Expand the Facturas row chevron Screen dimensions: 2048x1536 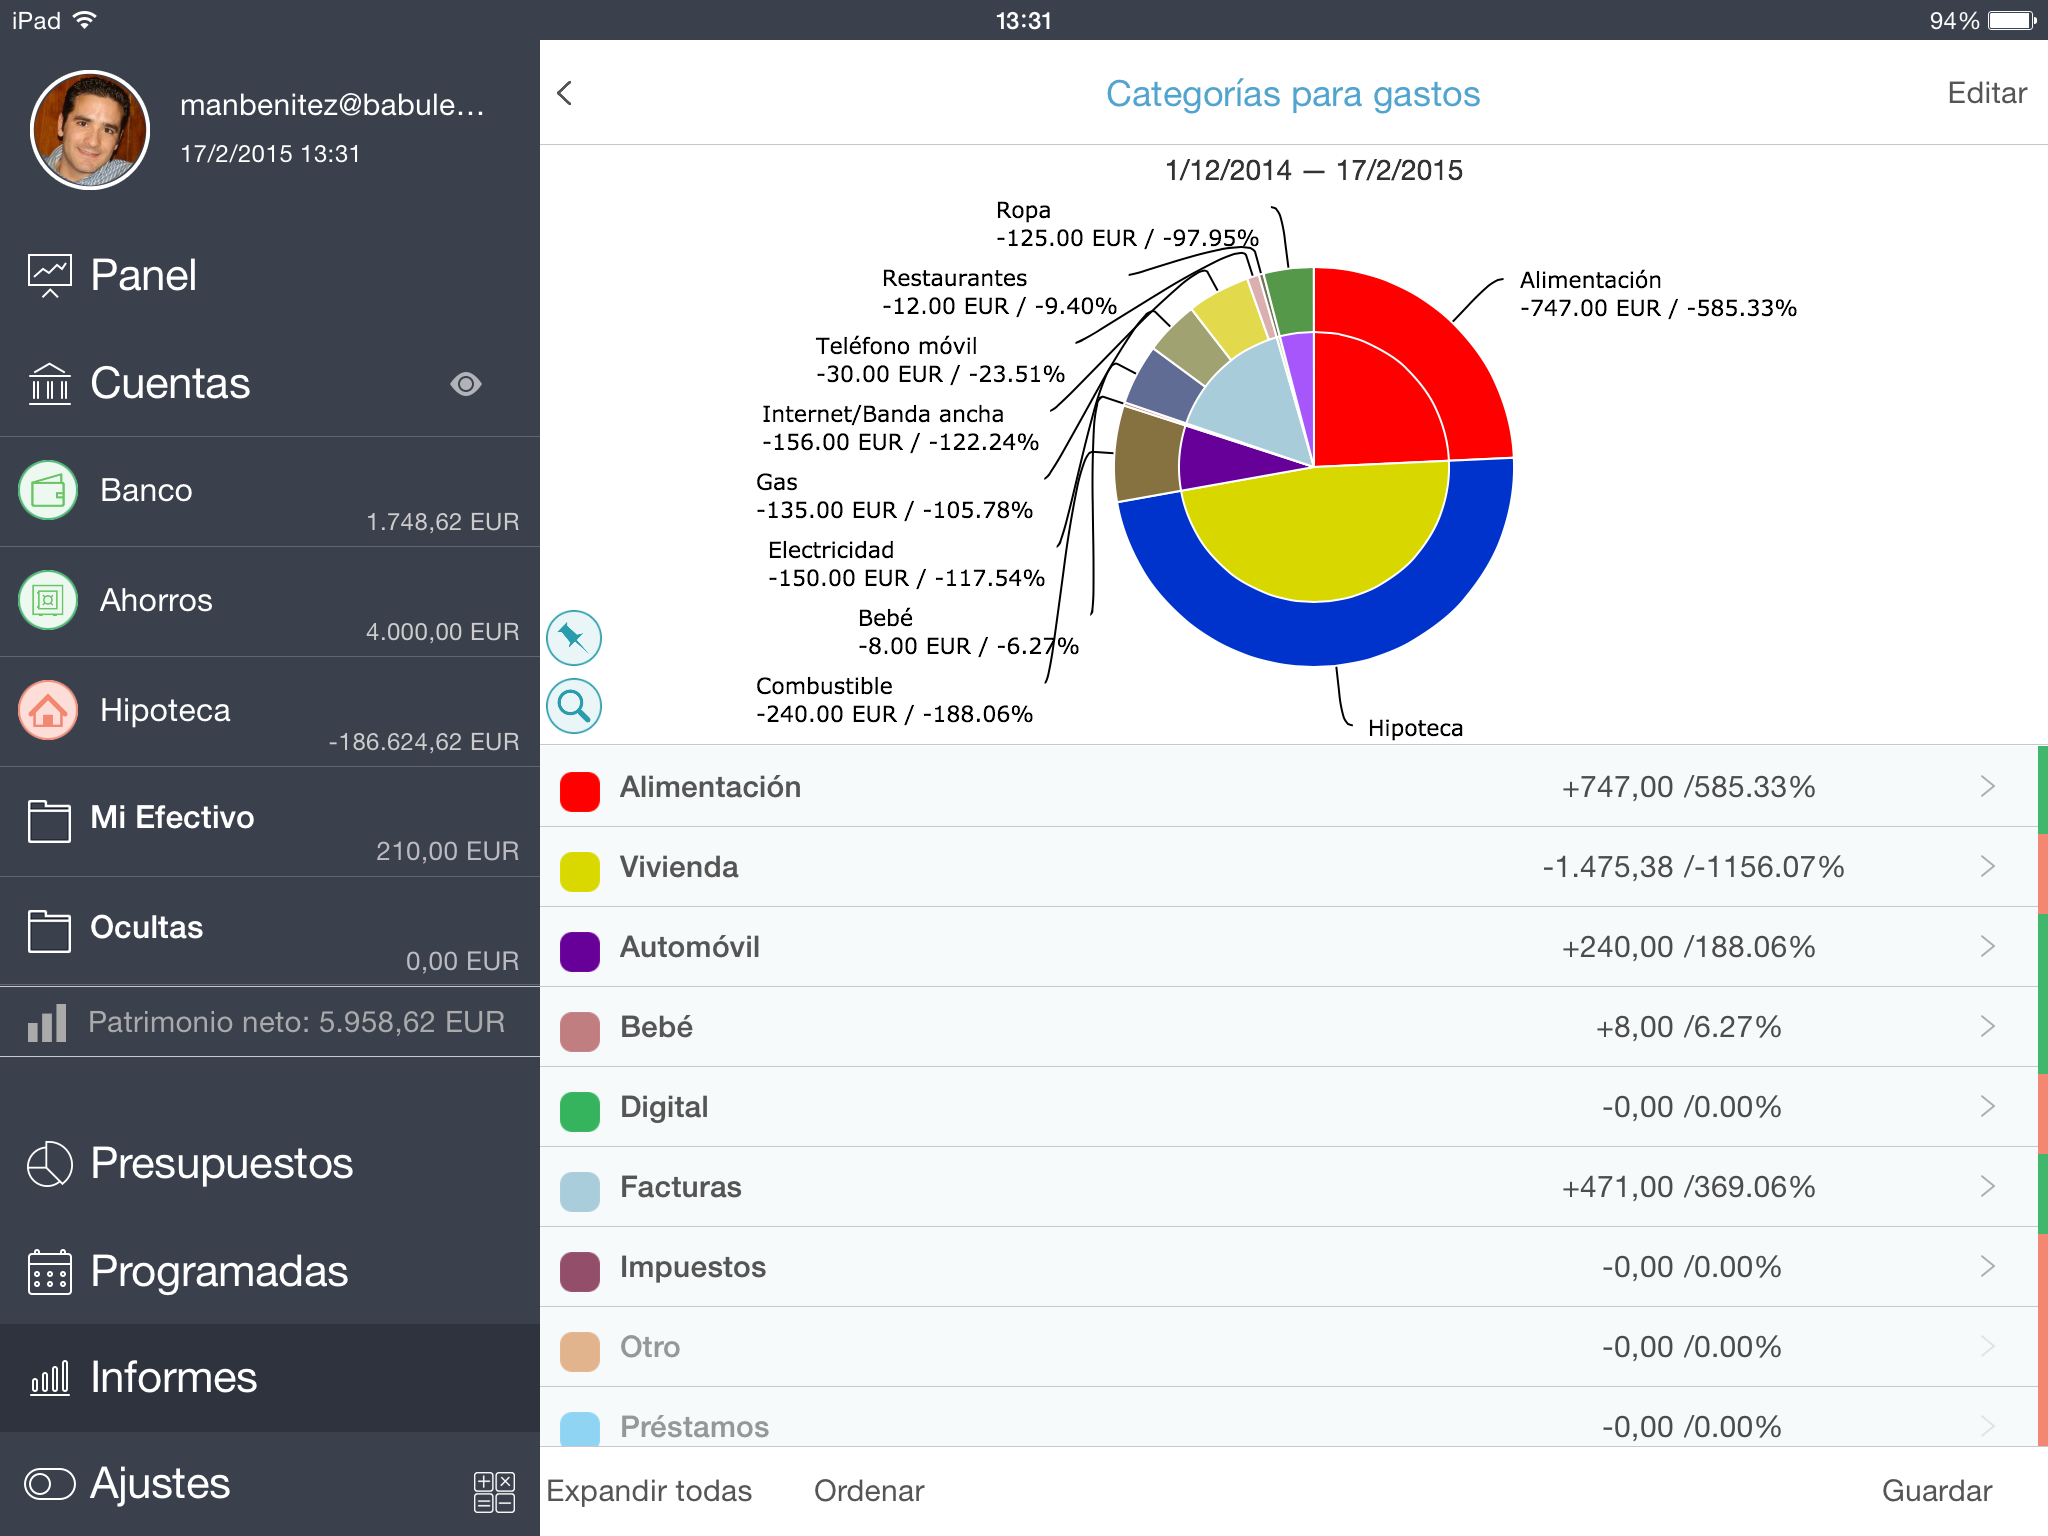click(1987, 1187)
